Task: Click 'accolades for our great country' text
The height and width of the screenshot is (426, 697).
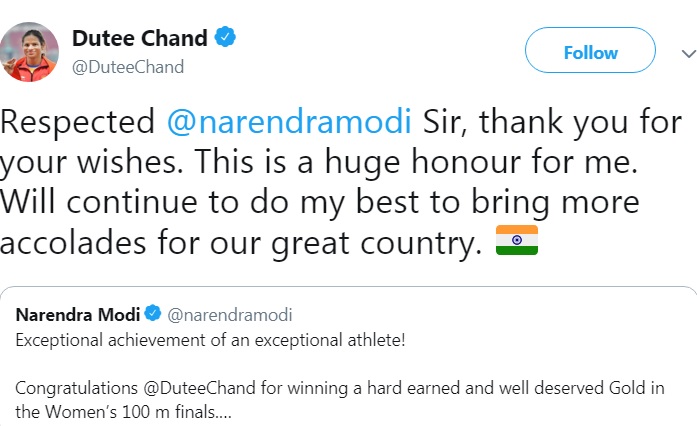Action: coord(241,244)
